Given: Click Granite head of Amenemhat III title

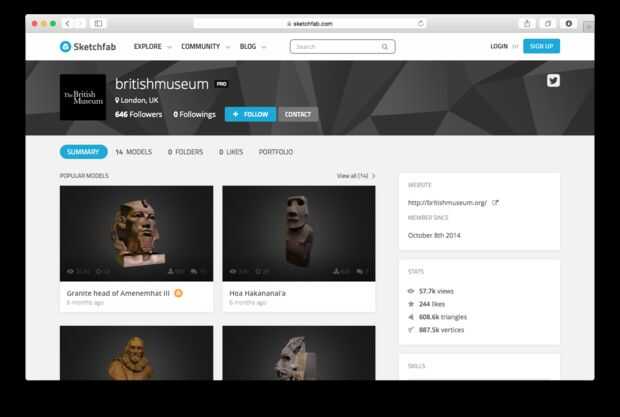Looking at the screenshot, I should point(118,293).
